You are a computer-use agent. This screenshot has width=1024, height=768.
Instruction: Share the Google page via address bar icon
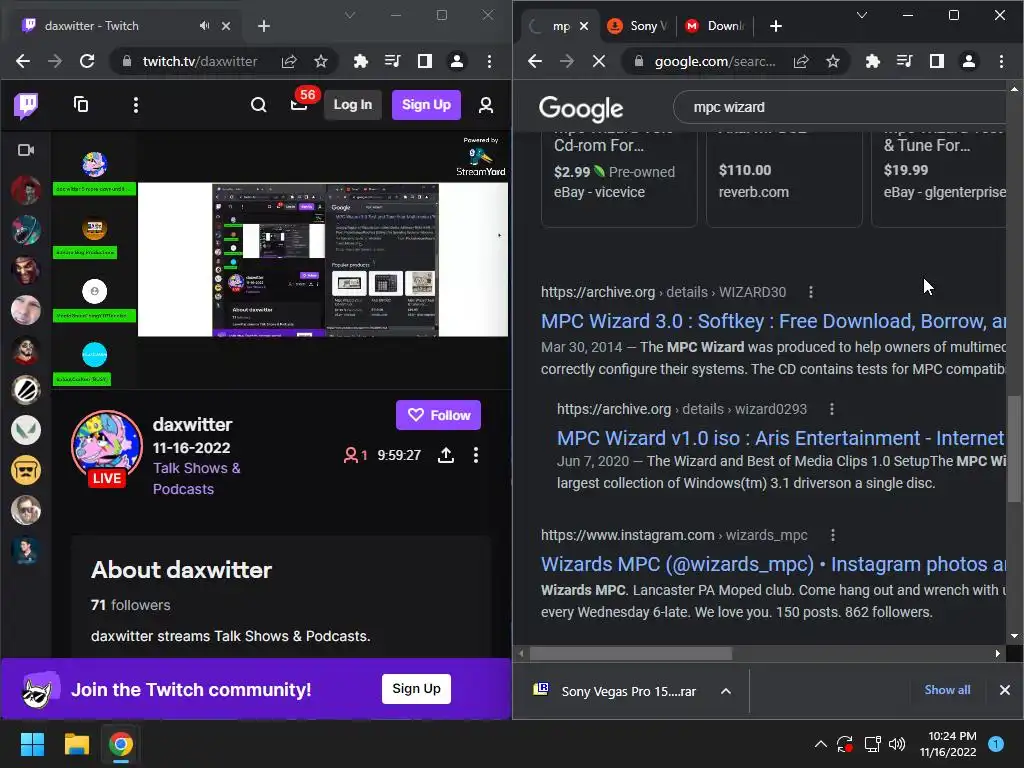801,61
